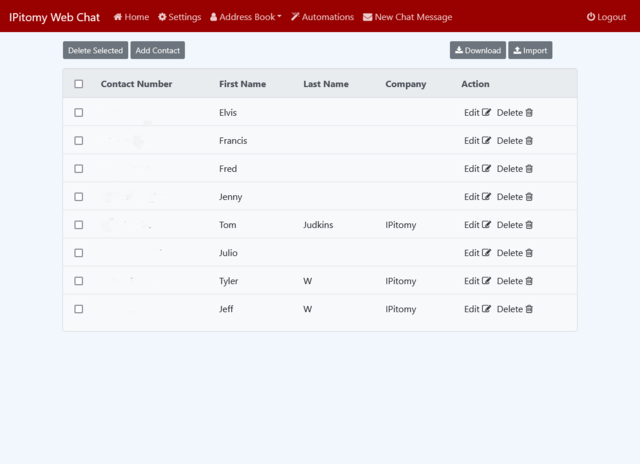Toggle the select-all checkbox in table header

coord(79,84)
